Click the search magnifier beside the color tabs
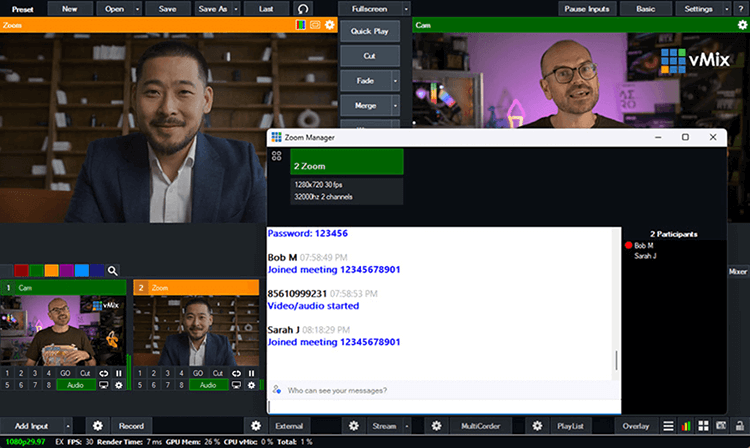The height and width of the screenshot is (448, 750). pos(113,270)
